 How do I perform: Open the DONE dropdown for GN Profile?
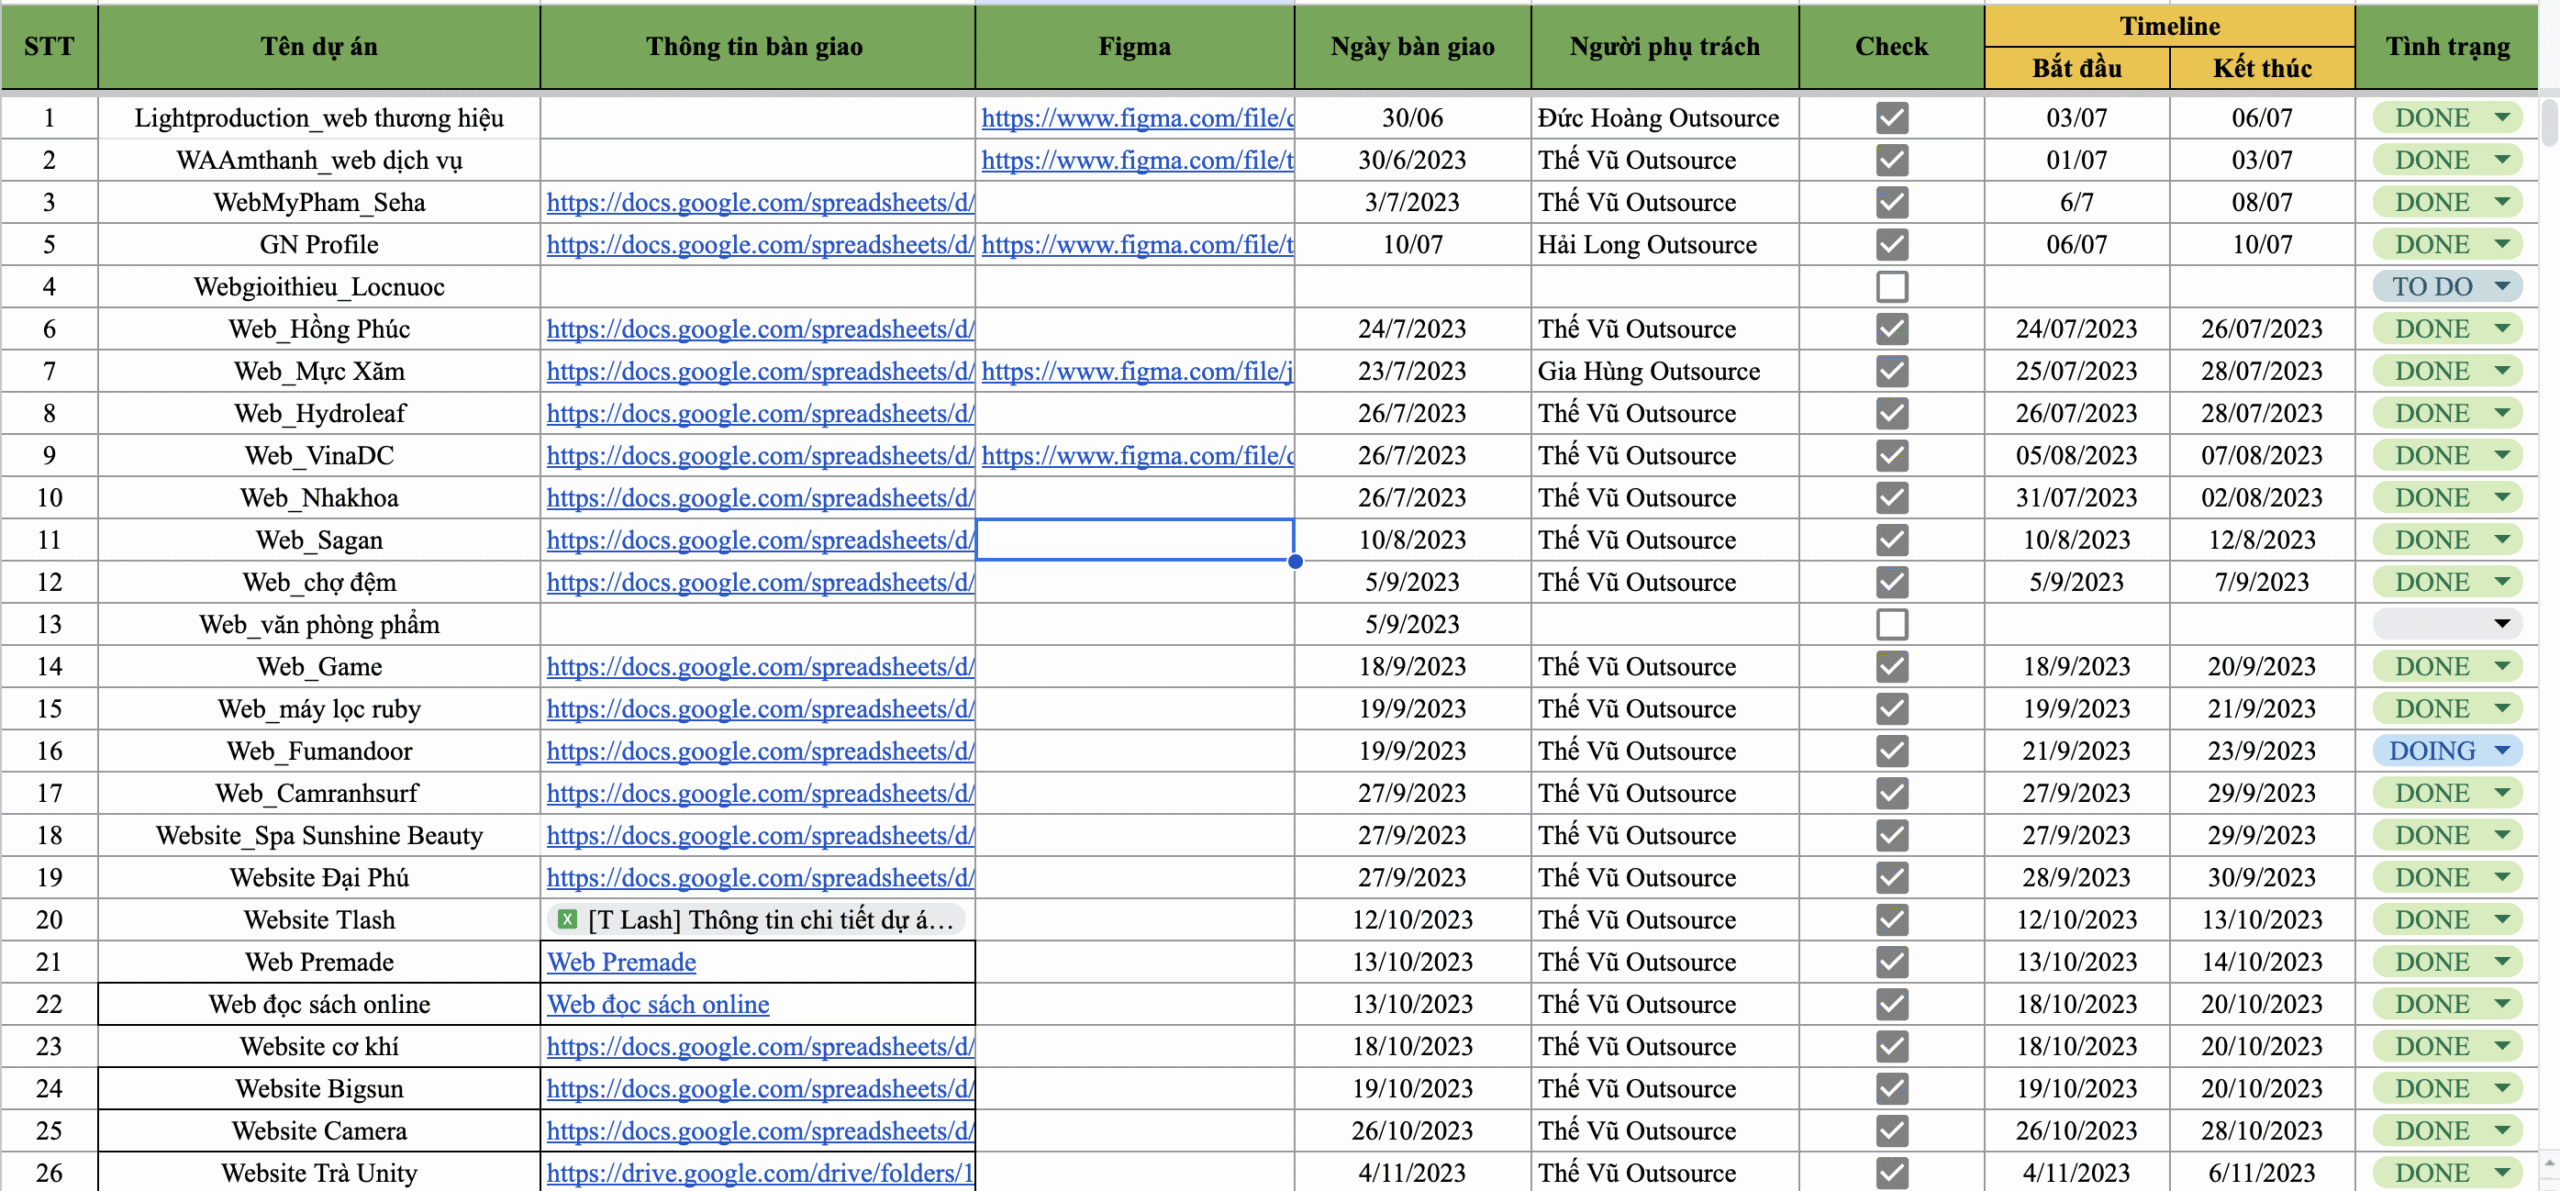[x=2501, y=245]
